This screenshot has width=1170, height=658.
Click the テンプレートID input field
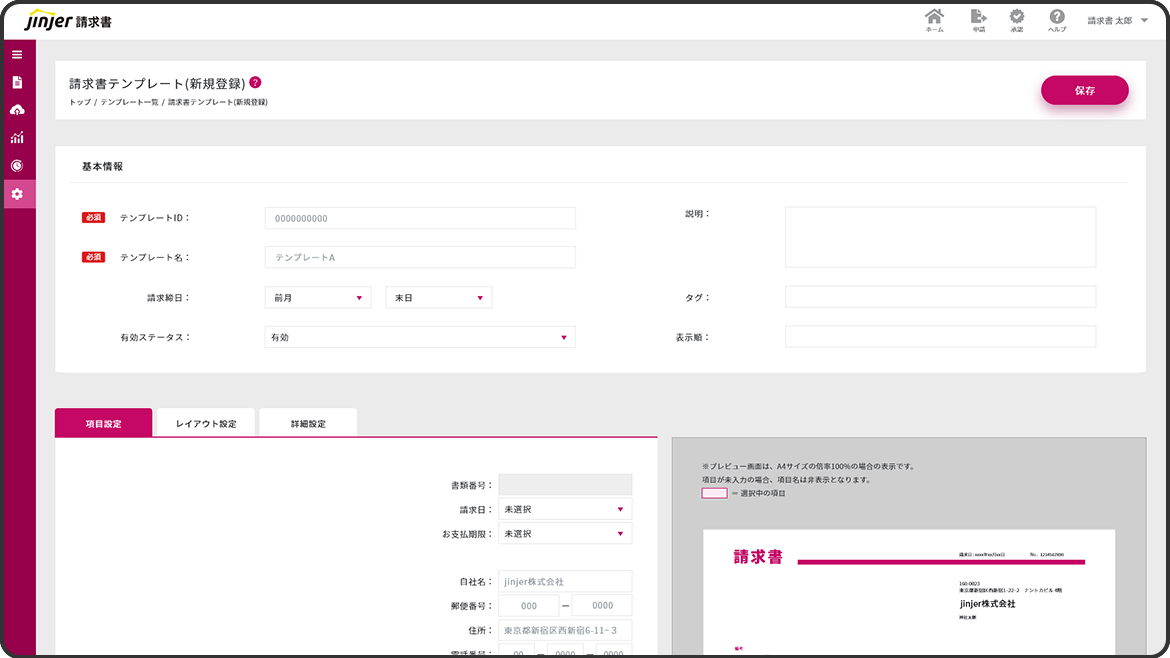pos(420,218)
